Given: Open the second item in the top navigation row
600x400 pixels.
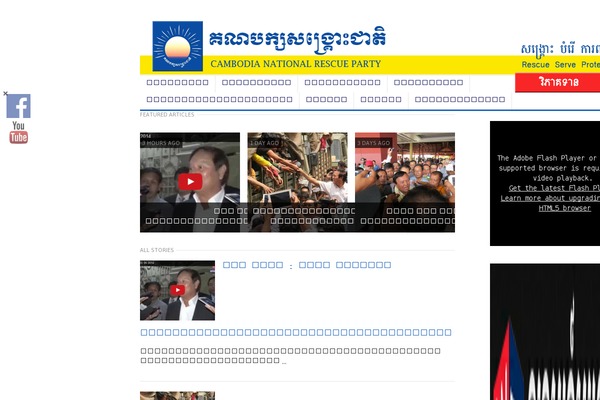Looking at the screenshot, I should 256,82.
